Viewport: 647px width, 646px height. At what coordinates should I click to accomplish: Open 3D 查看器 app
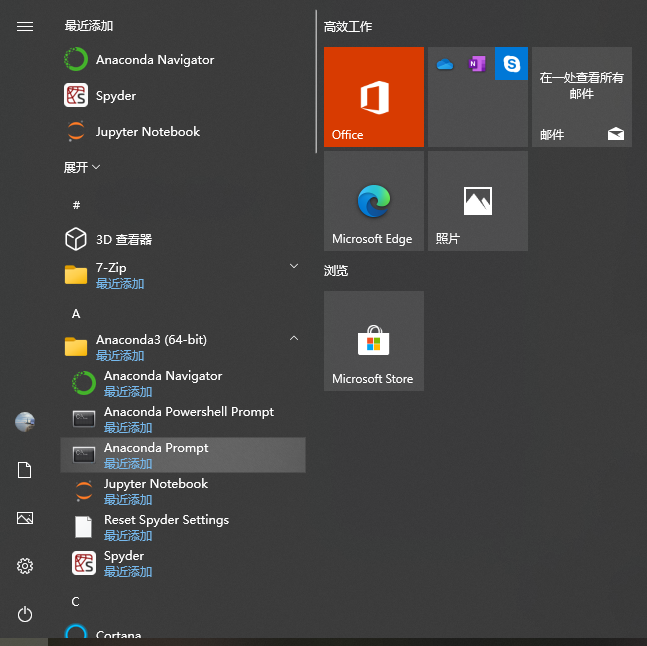[x=183, y=239]
